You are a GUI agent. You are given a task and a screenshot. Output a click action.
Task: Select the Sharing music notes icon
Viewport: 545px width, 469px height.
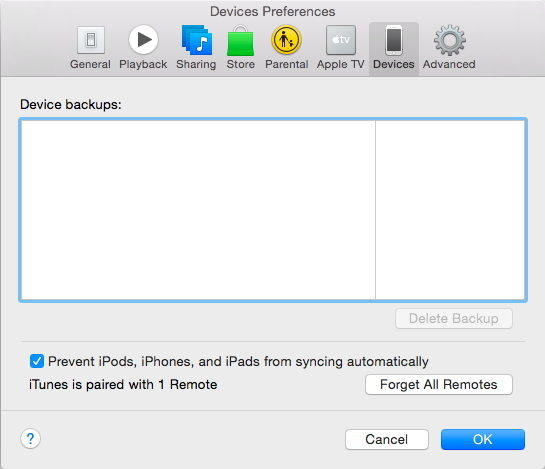click(x=197, y=40)
